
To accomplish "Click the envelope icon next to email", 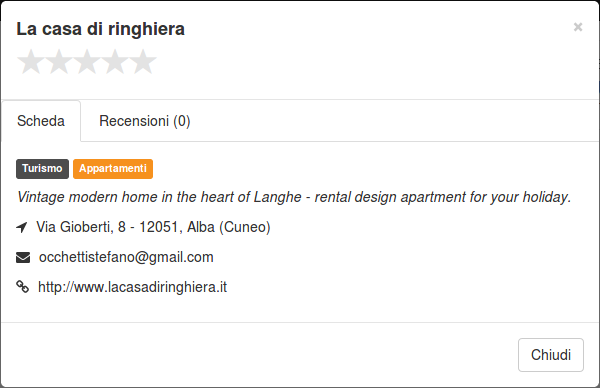I will [23, 258].
